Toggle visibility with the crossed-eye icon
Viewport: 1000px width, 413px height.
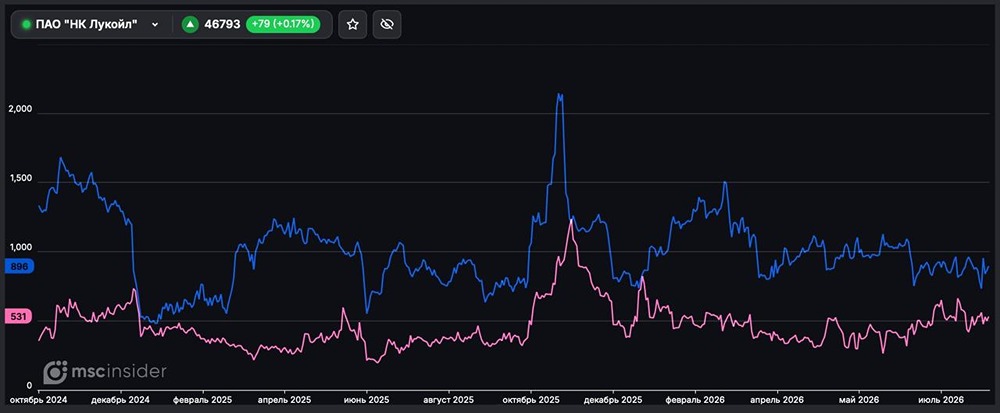click(386, 24)
